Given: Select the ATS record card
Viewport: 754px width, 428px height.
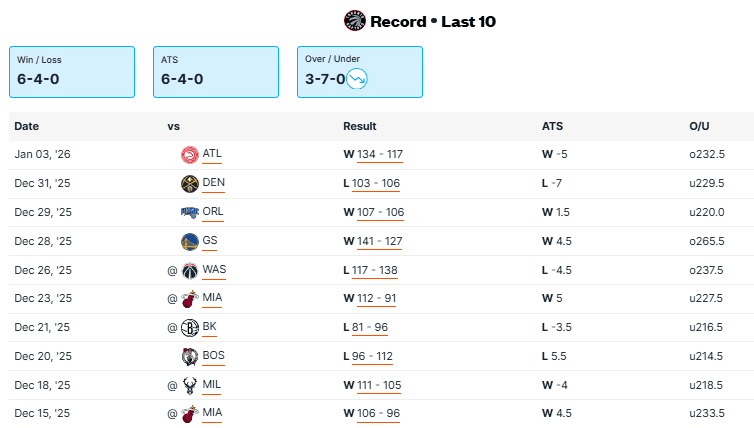Looking at the screenshot, I should point(216,71).
